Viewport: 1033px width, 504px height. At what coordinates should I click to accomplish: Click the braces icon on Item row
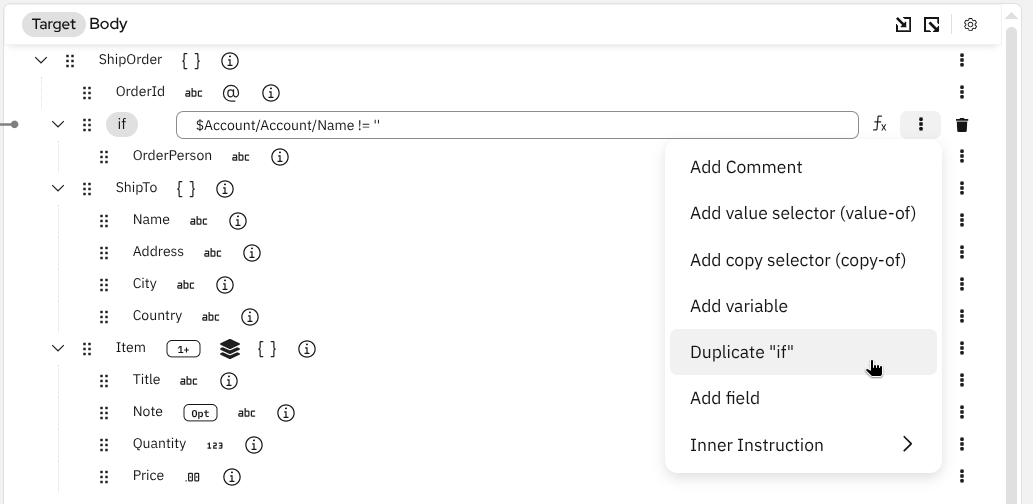[267, 349]
